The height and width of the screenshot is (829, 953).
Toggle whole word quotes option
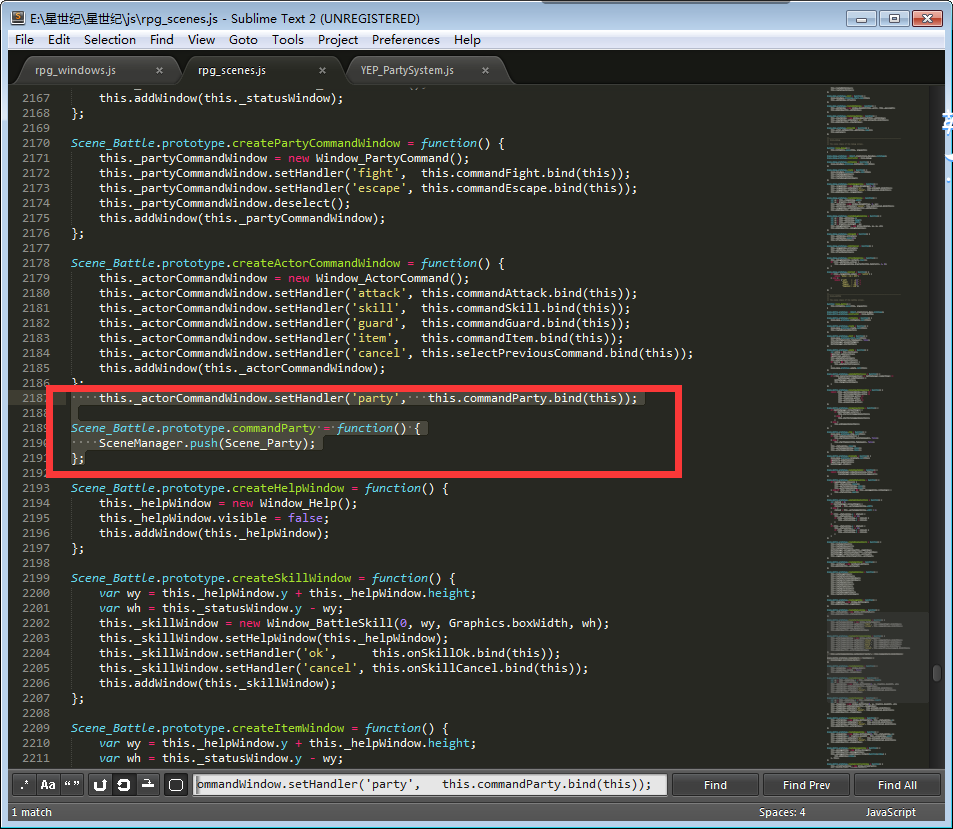[x=72, y=785]
